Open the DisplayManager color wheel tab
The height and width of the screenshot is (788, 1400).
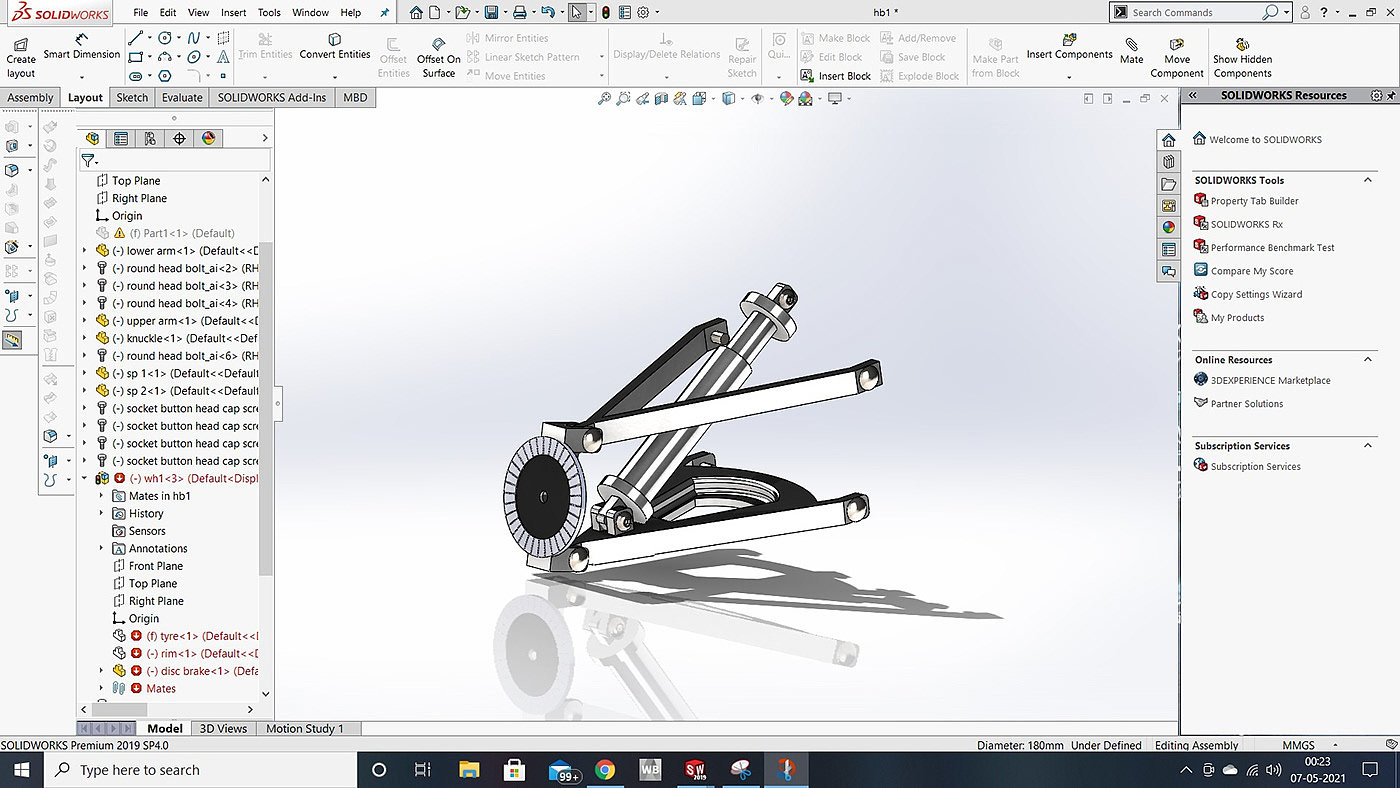pos(208,139)
